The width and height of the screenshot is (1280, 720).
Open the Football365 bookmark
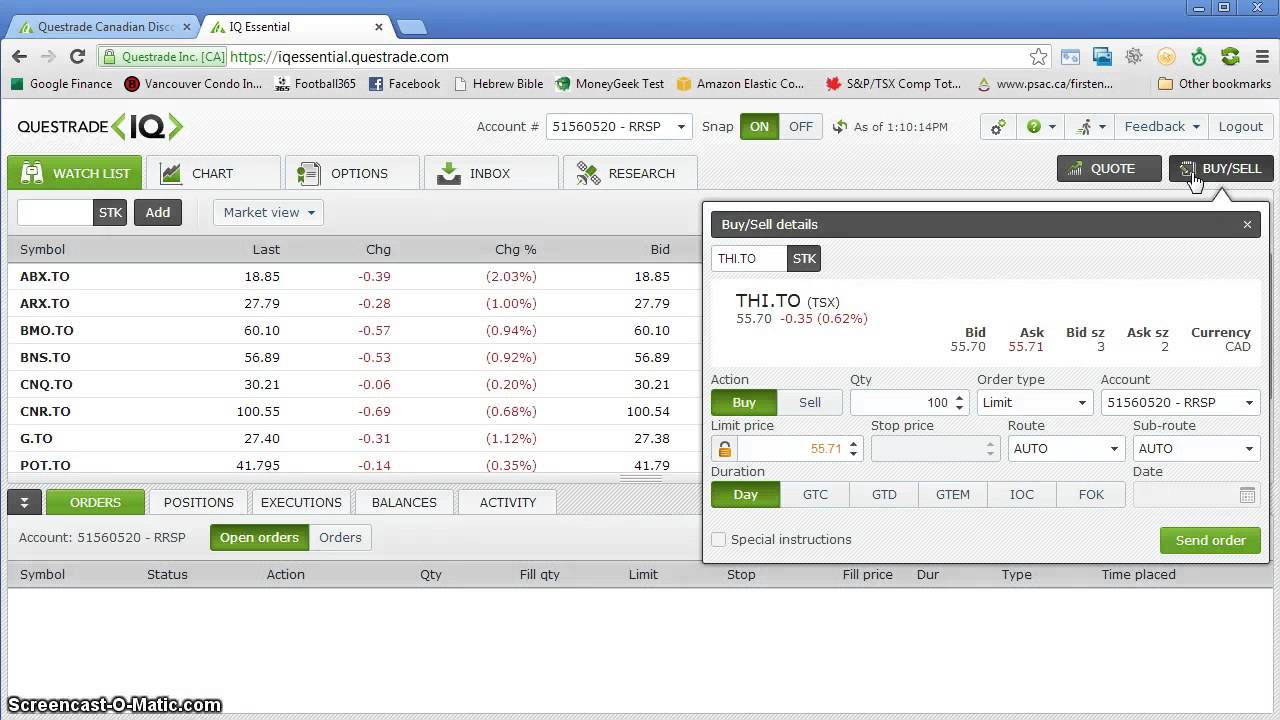click(314, 84)
